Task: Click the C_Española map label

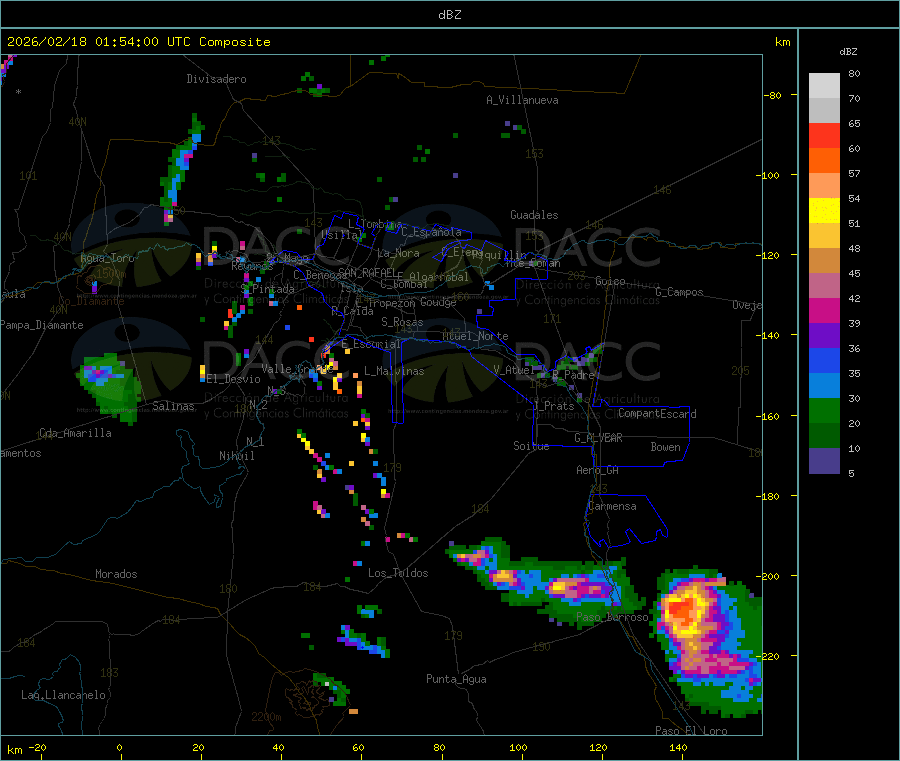Action: (x=431, y=232)
